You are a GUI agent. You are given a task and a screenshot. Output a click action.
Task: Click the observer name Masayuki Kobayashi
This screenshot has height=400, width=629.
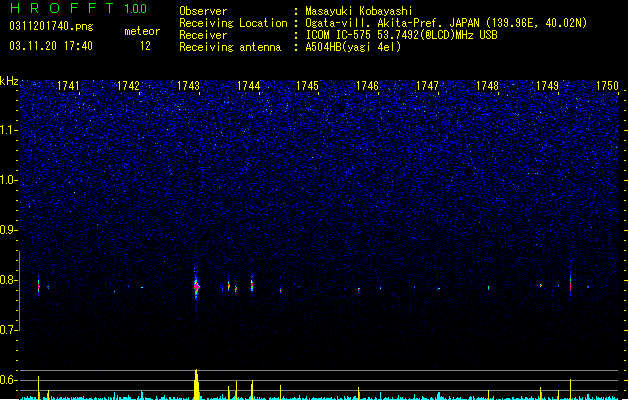pos(359,11)
